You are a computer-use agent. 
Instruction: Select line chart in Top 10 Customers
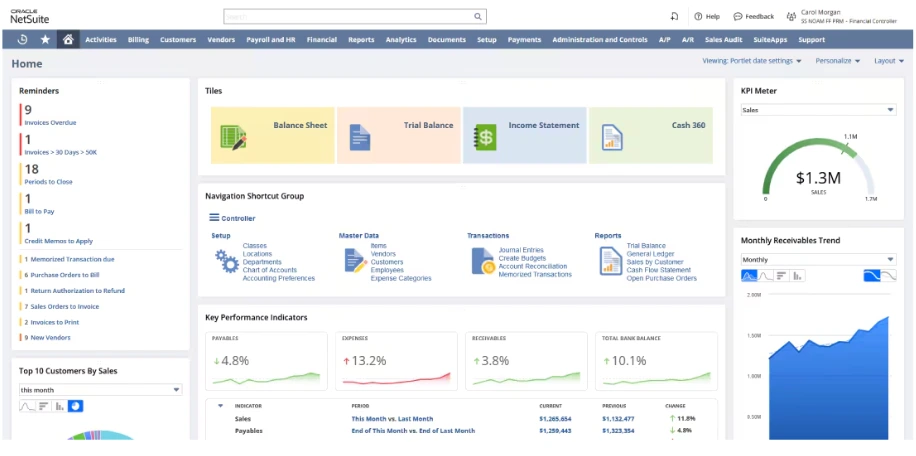click(x=27, y=406)
